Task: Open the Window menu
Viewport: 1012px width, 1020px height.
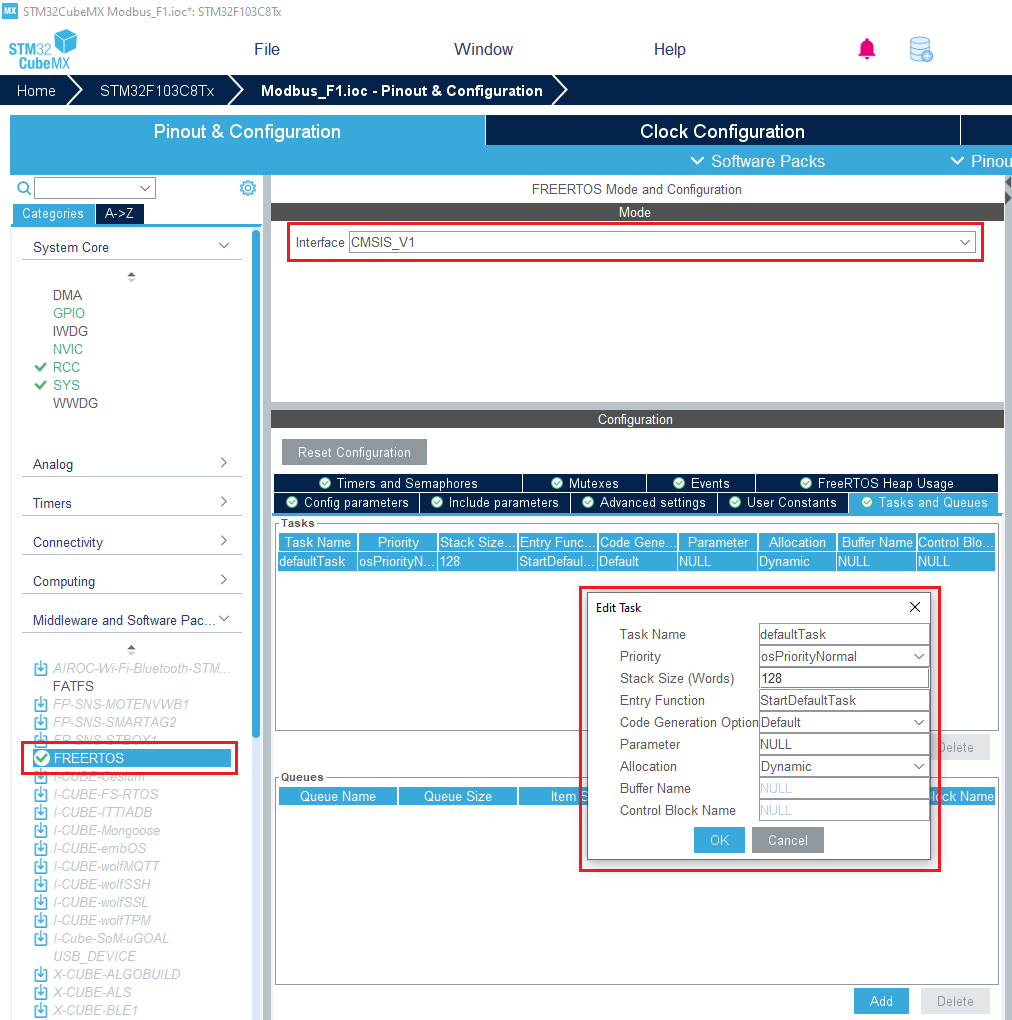Action: click(483, 49)
